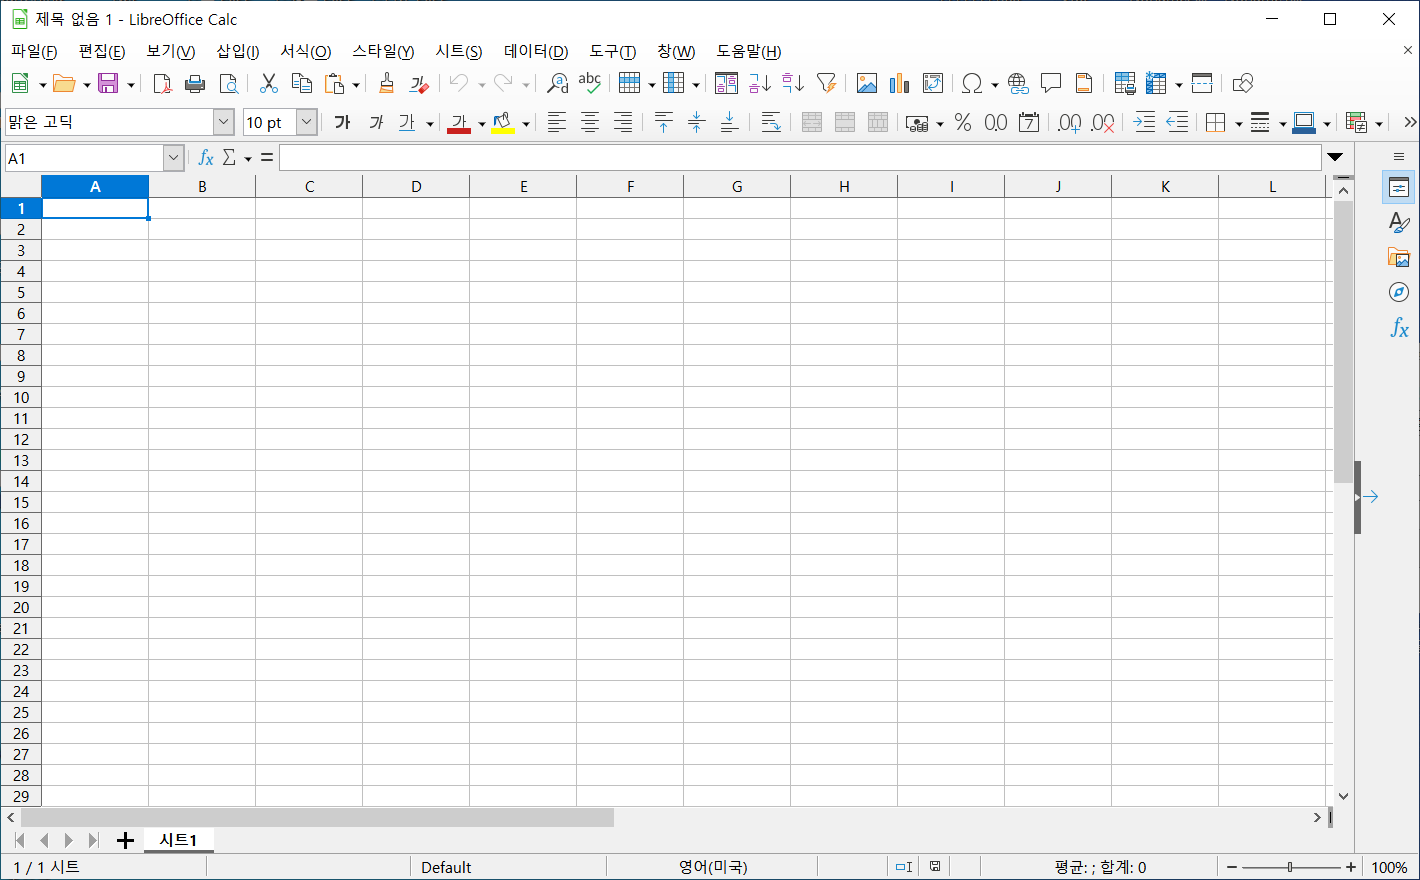This screenshot has height=880, width=1420.
Task: Insert hyperlink globe icon
Action: click(x=1018, y=84)
